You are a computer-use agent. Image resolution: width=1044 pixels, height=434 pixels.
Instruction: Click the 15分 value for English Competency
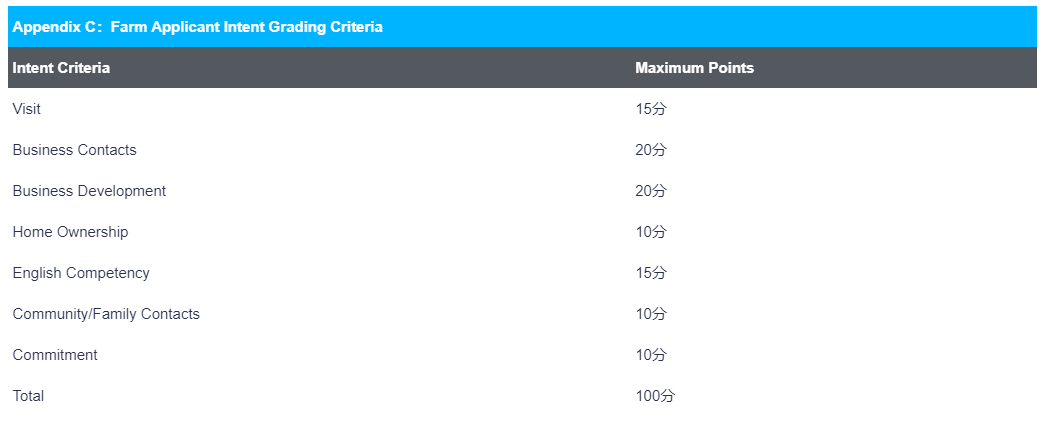tap(651, 273)
